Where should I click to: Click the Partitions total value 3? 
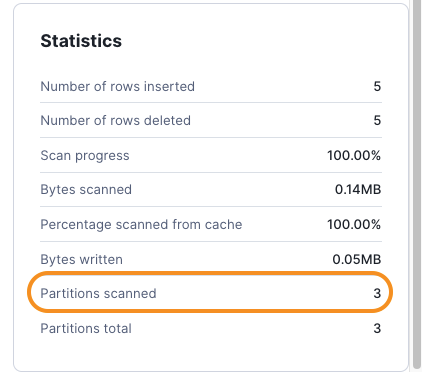pos(377,328)
